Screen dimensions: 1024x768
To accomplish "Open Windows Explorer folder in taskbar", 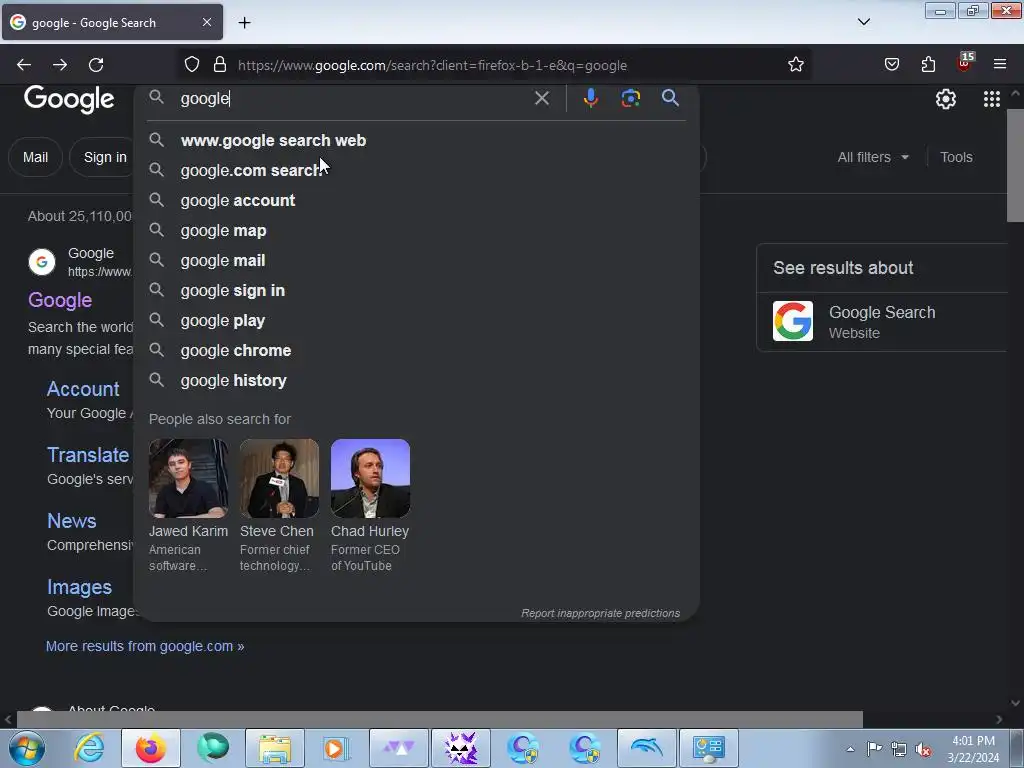I will (275, 748).
